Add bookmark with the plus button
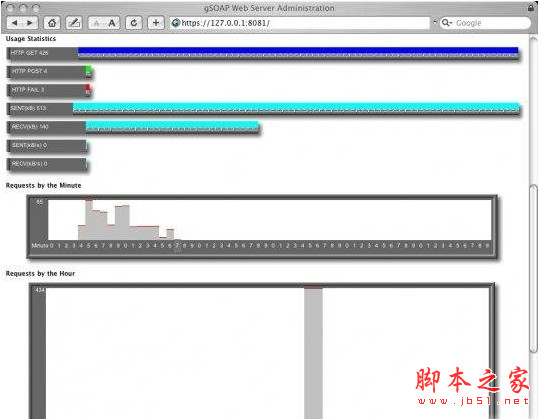Screen dimensions: 541x419 pos(156,23)
